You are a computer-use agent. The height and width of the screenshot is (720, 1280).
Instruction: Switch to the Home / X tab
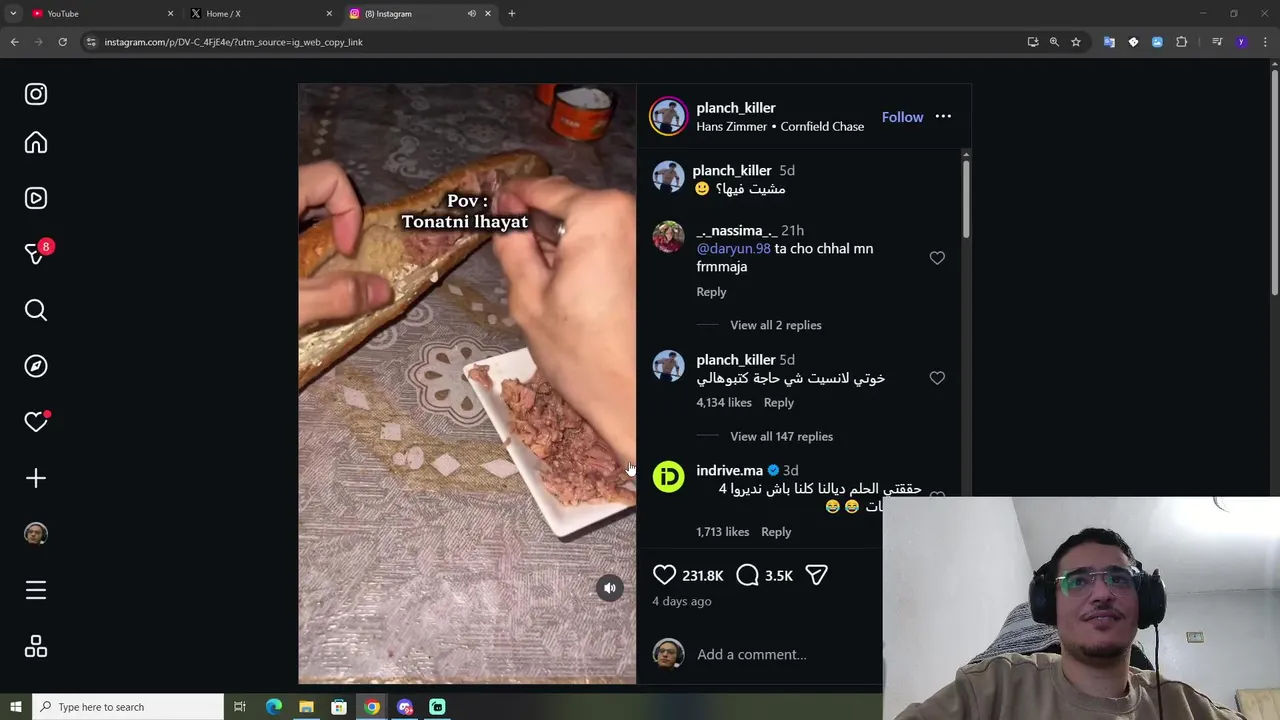pyautogui.click(x=262, y=14)
